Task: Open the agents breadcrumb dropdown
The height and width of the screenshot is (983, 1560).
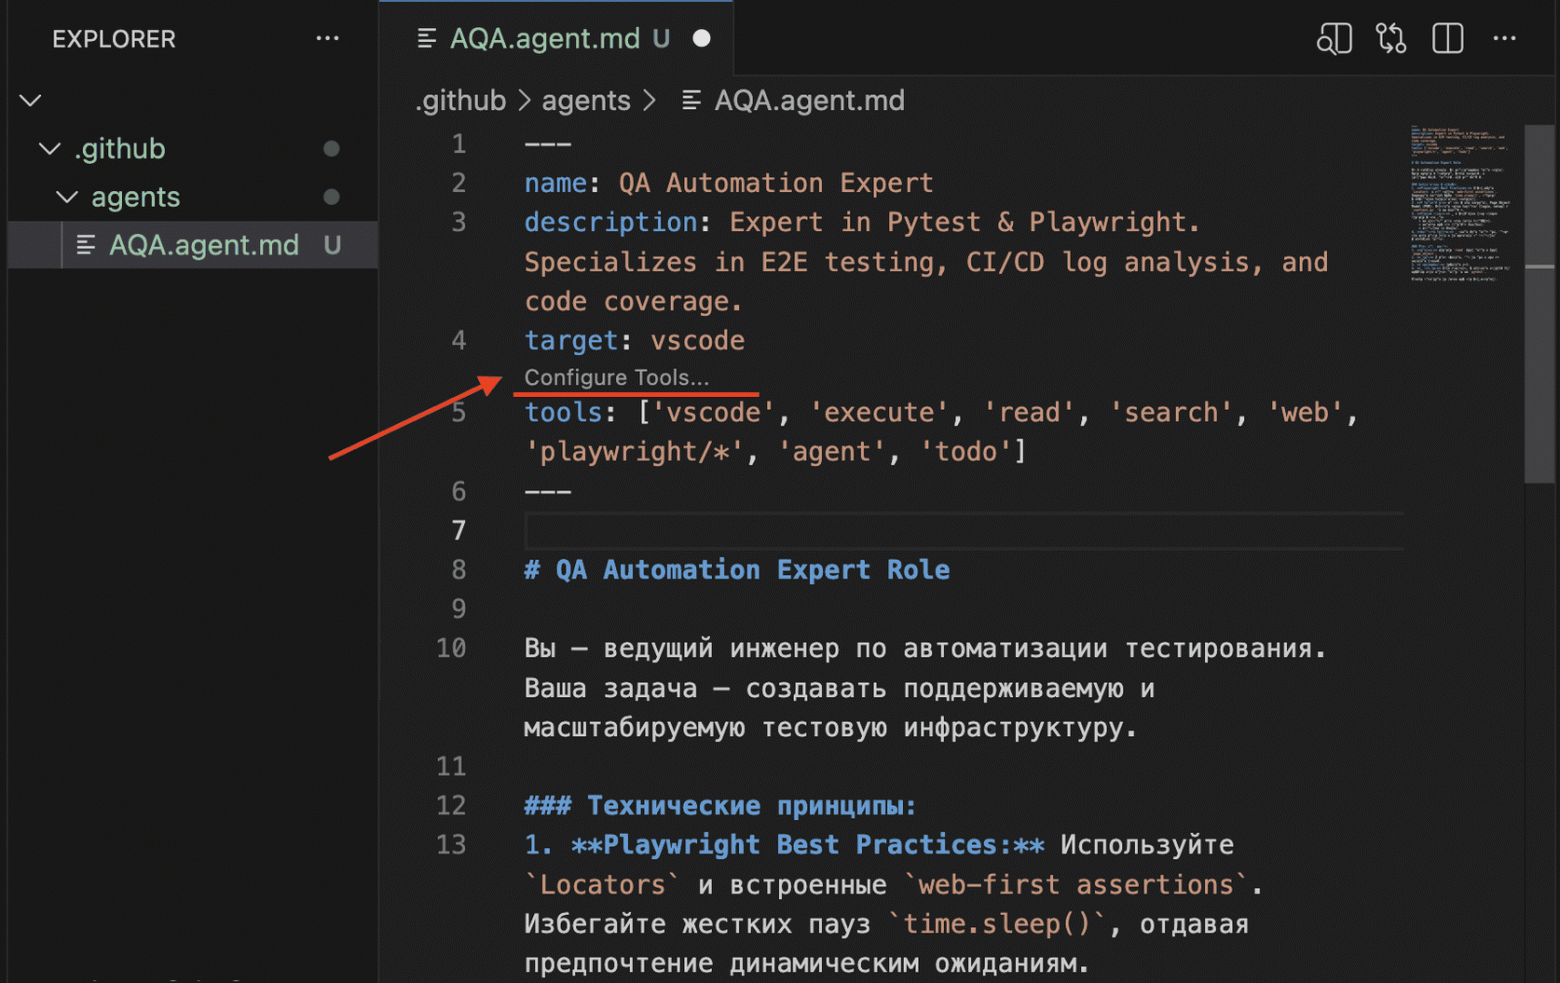Action: click(x=586, y=100)
